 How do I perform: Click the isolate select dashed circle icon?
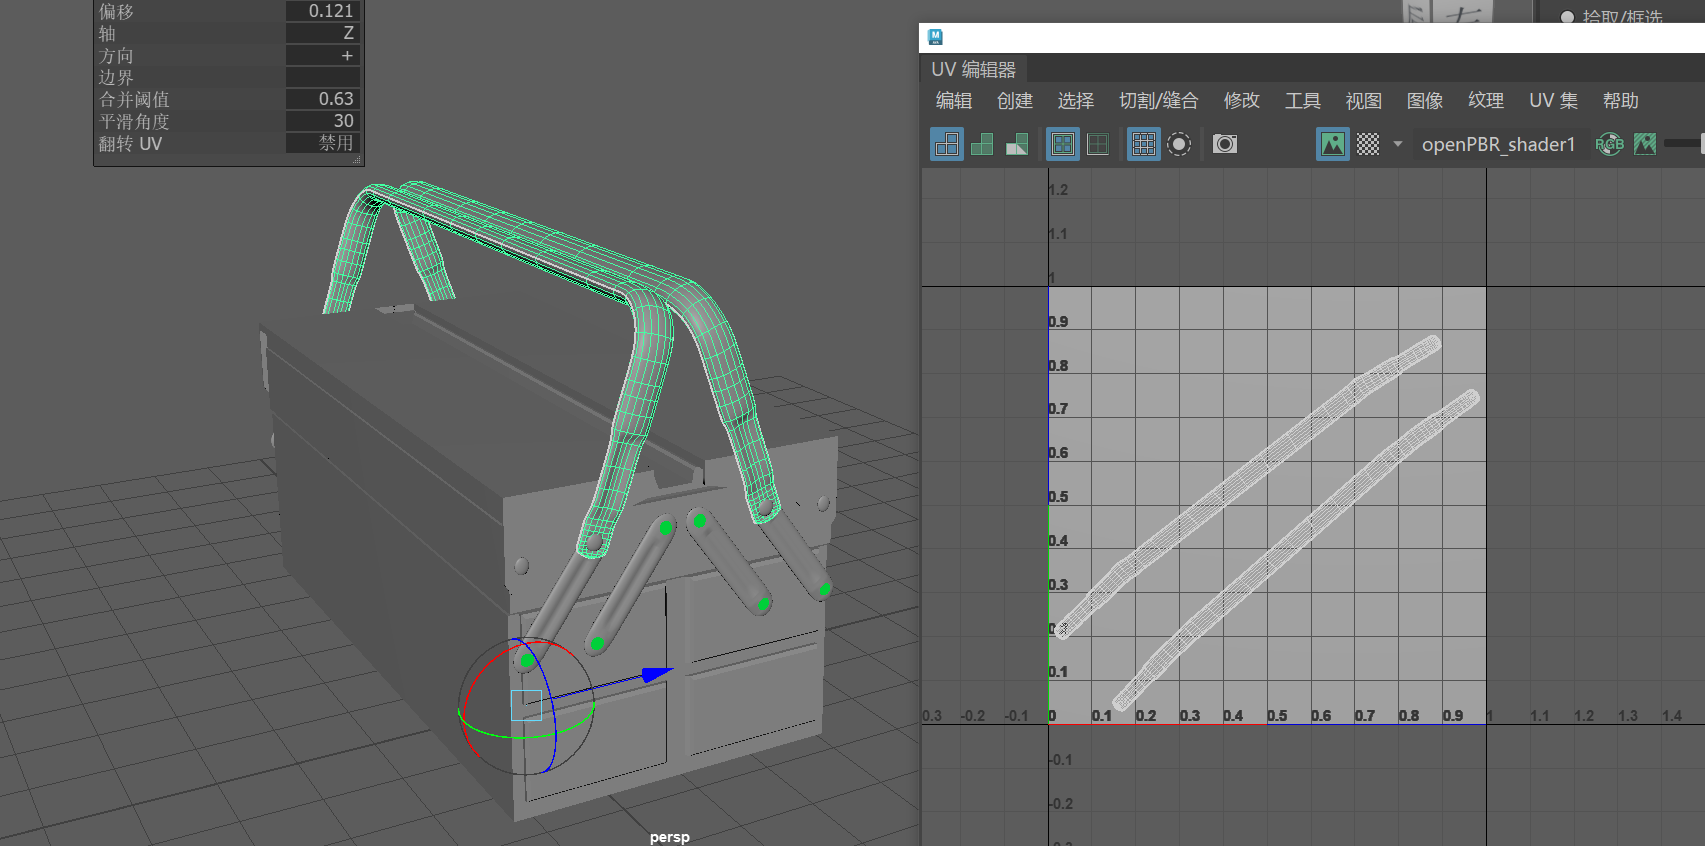(1180, 144)
